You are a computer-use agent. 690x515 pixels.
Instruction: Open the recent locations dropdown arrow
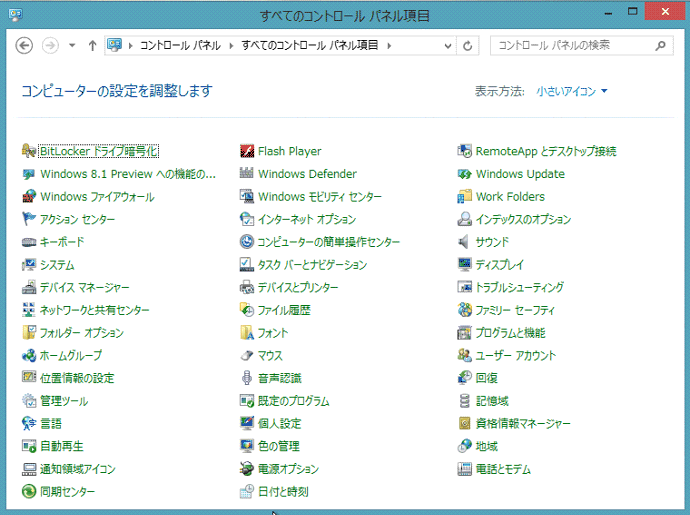(72, 45)
